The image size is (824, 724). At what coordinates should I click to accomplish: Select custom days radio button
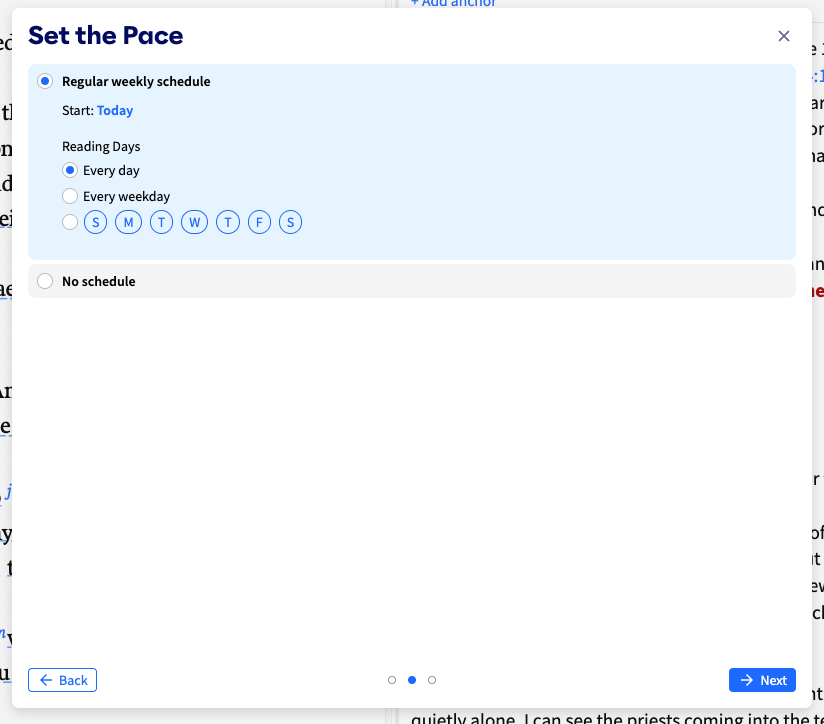(x=70, y=222)
